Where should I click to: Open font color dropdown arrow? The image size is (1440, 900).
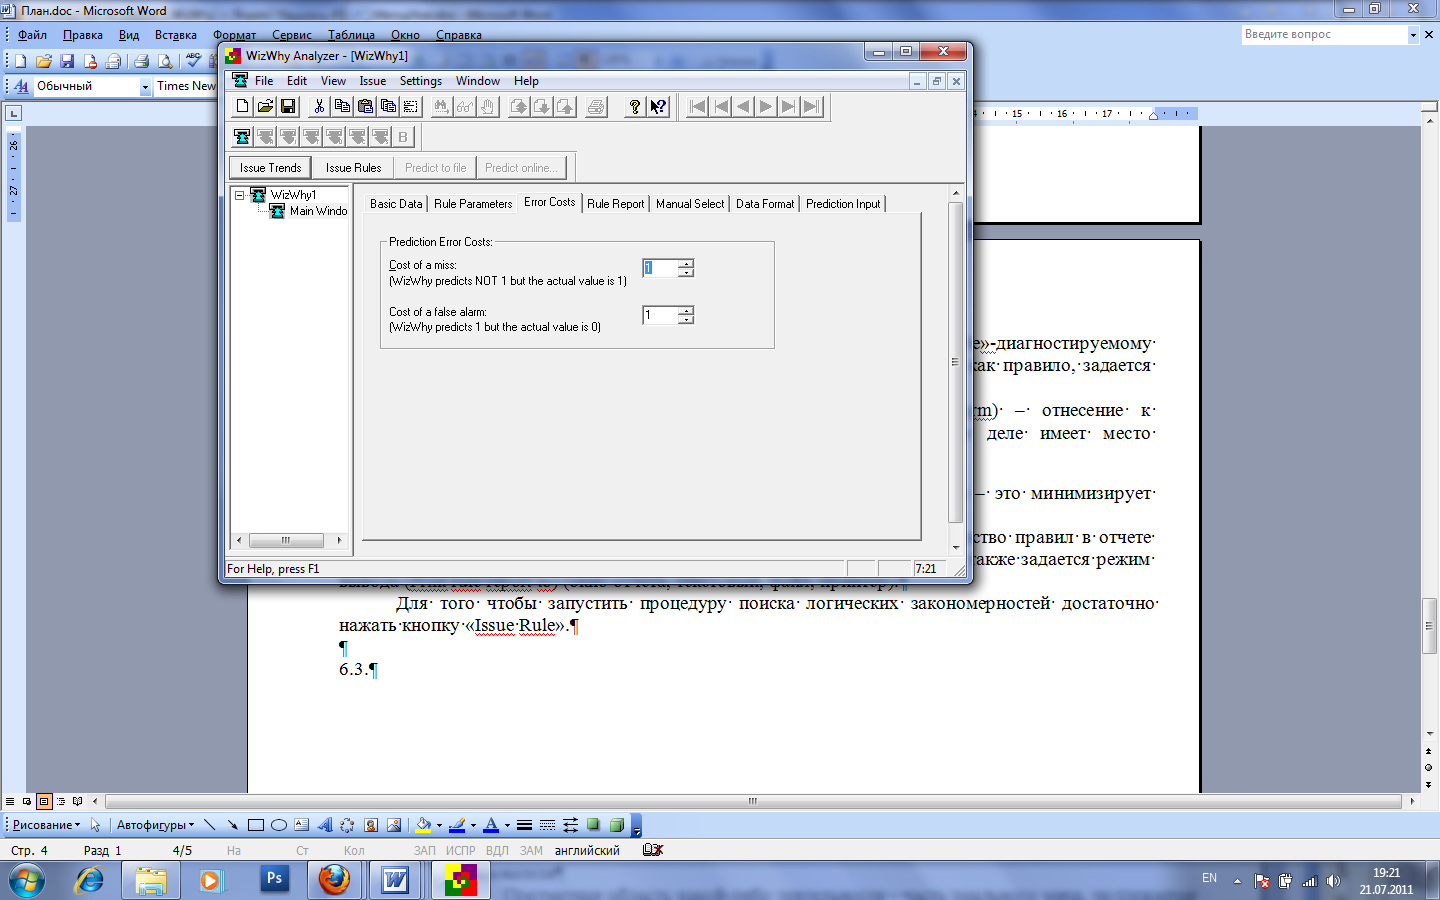[507, 825]
